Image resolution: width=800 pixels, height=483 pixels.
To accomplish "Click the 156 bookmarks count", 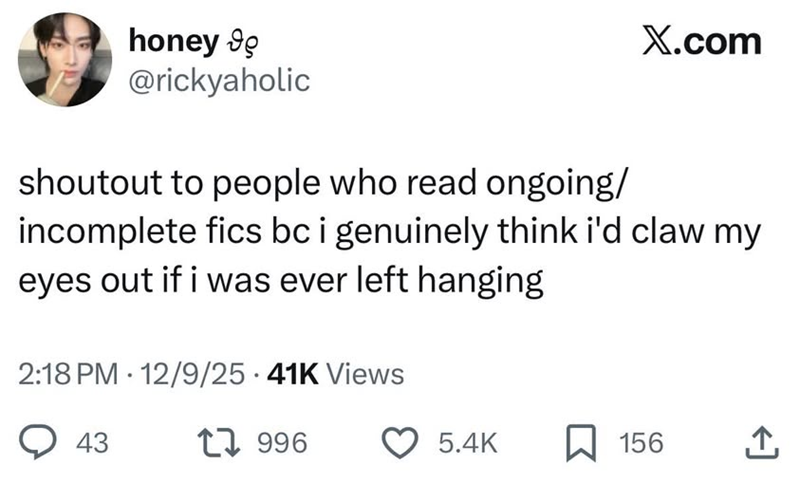I will [641, 442].
